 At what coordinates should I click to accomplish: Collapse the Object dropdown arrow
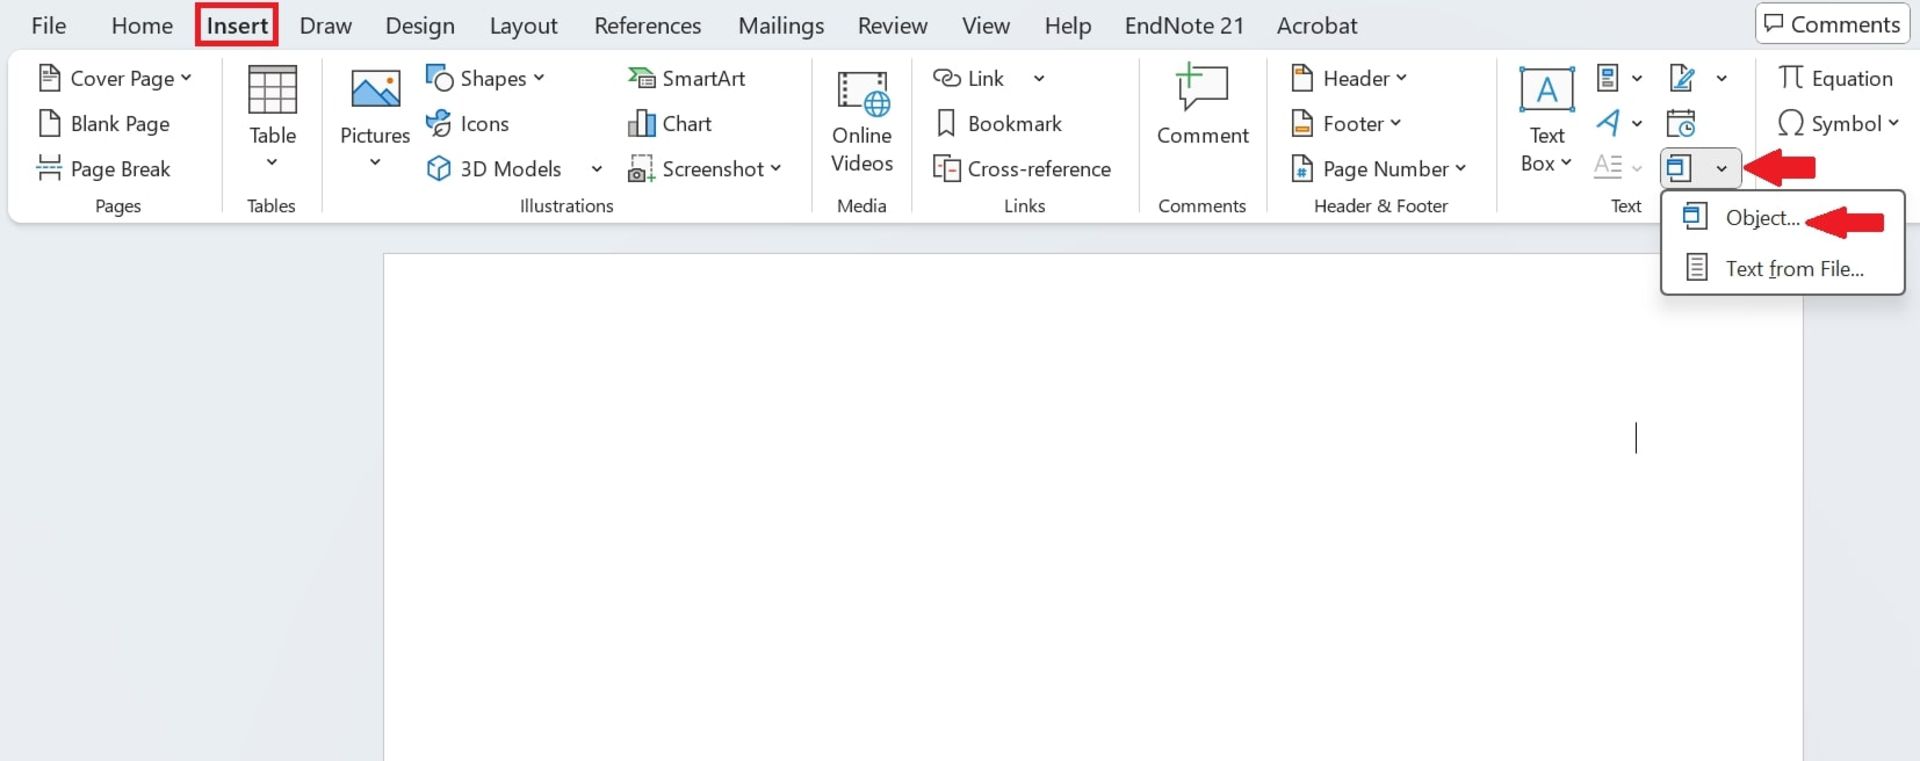(x=1722, y=169)
